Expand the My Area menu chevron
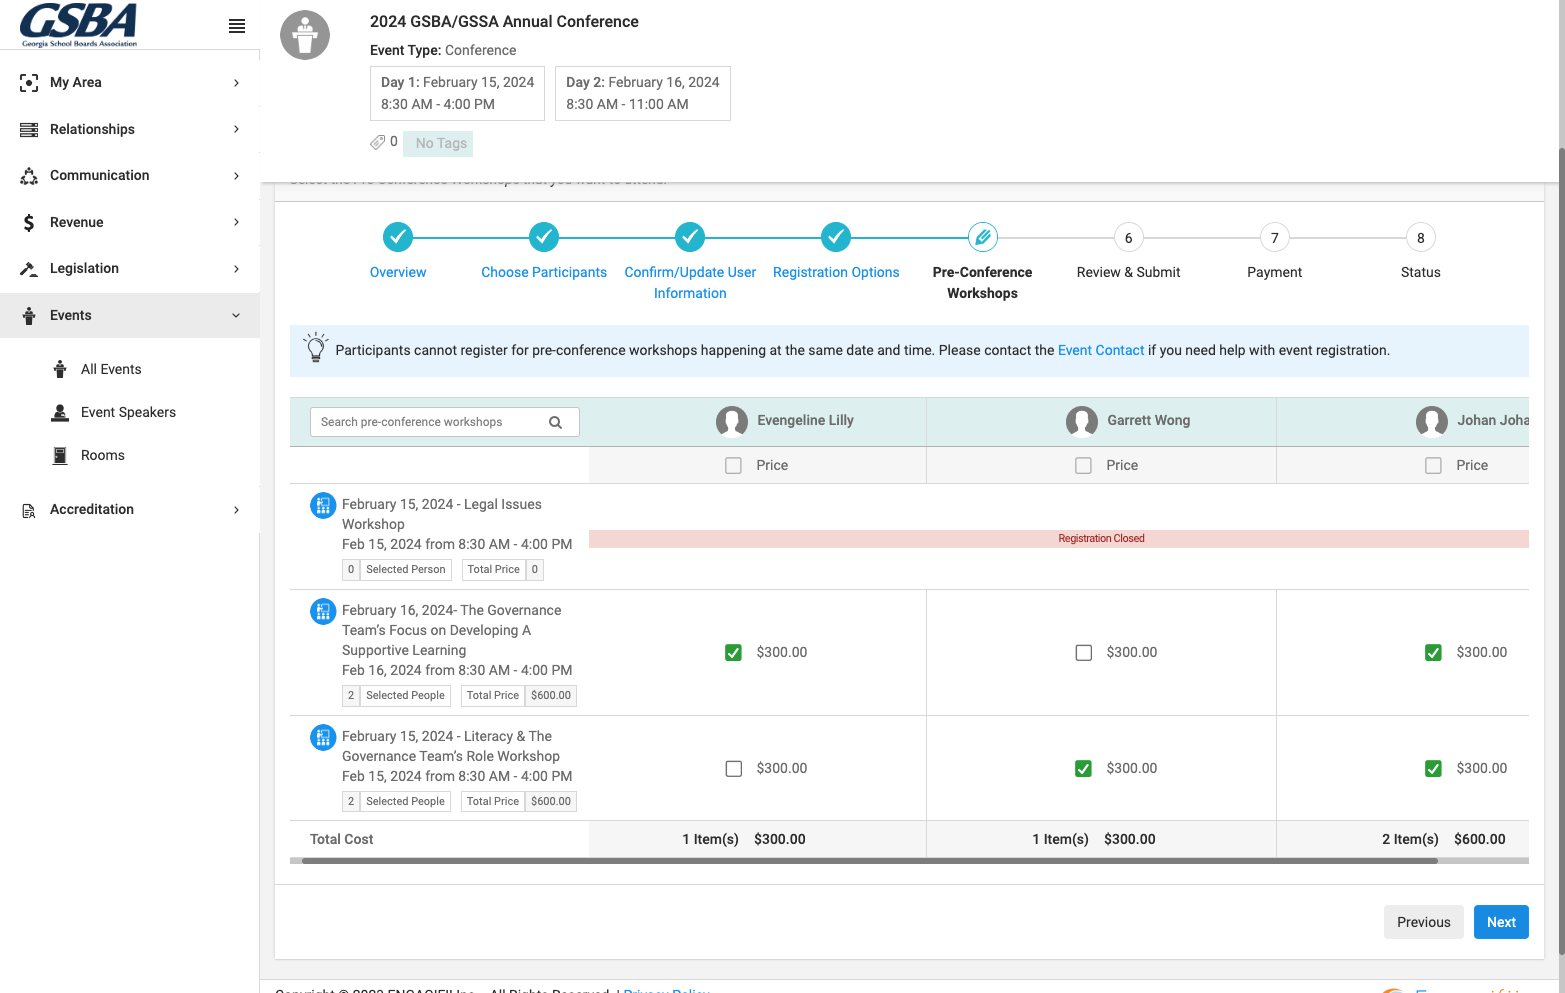 click(237, 83)
